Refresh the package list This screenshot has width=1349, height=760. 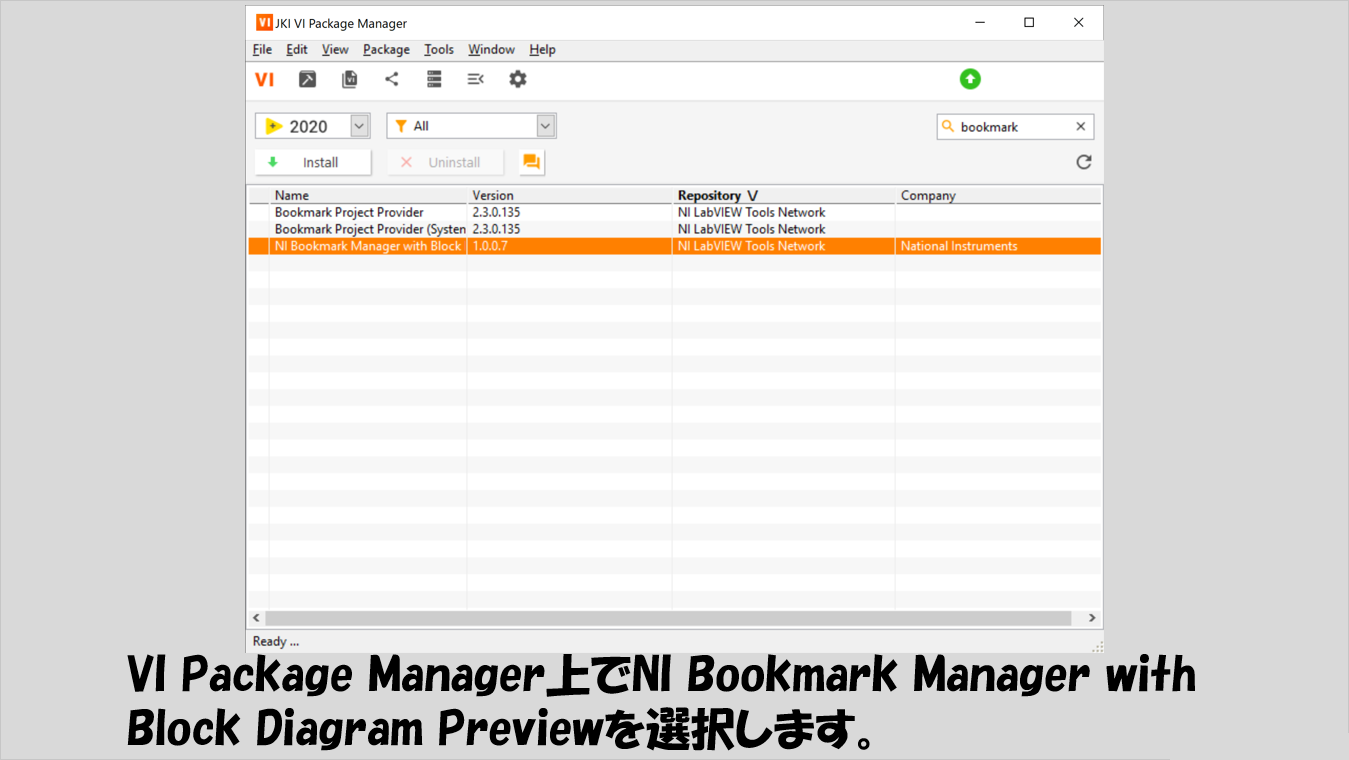(1084, 162)
